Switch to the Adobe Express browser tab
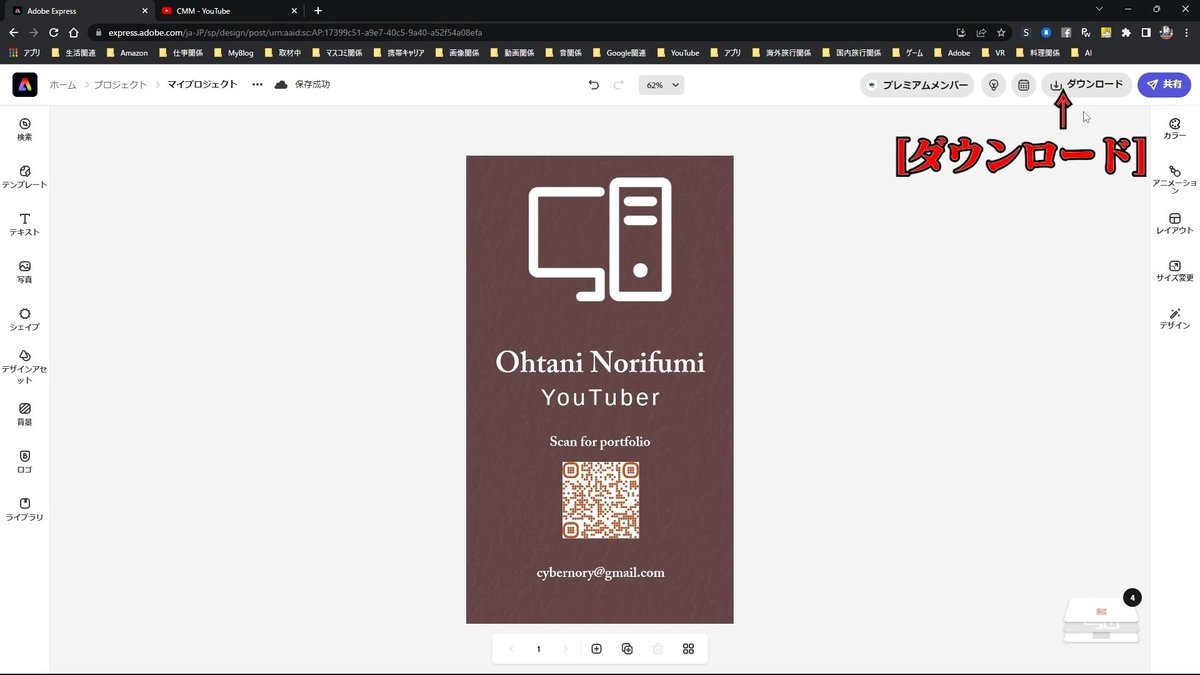This screenshot has width=1200, height=675. click(79, 10)
